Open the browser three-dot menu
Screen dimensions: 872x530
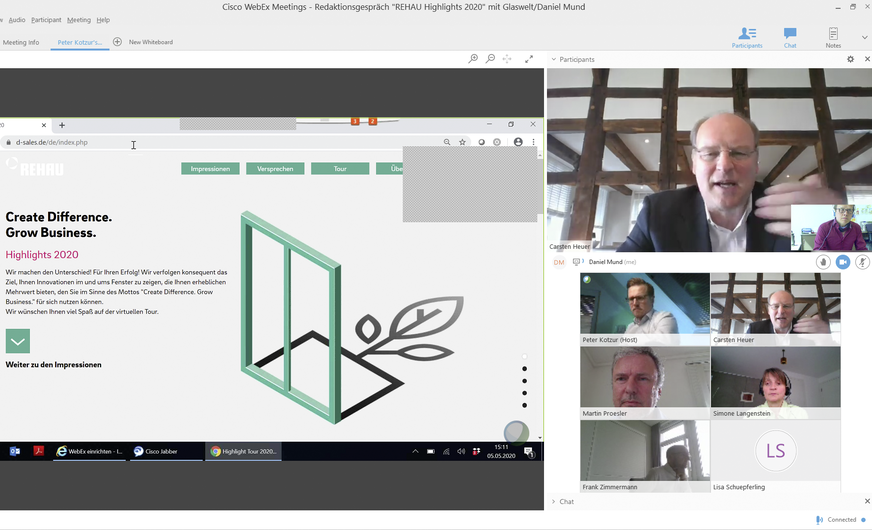[x=533, y=142]
